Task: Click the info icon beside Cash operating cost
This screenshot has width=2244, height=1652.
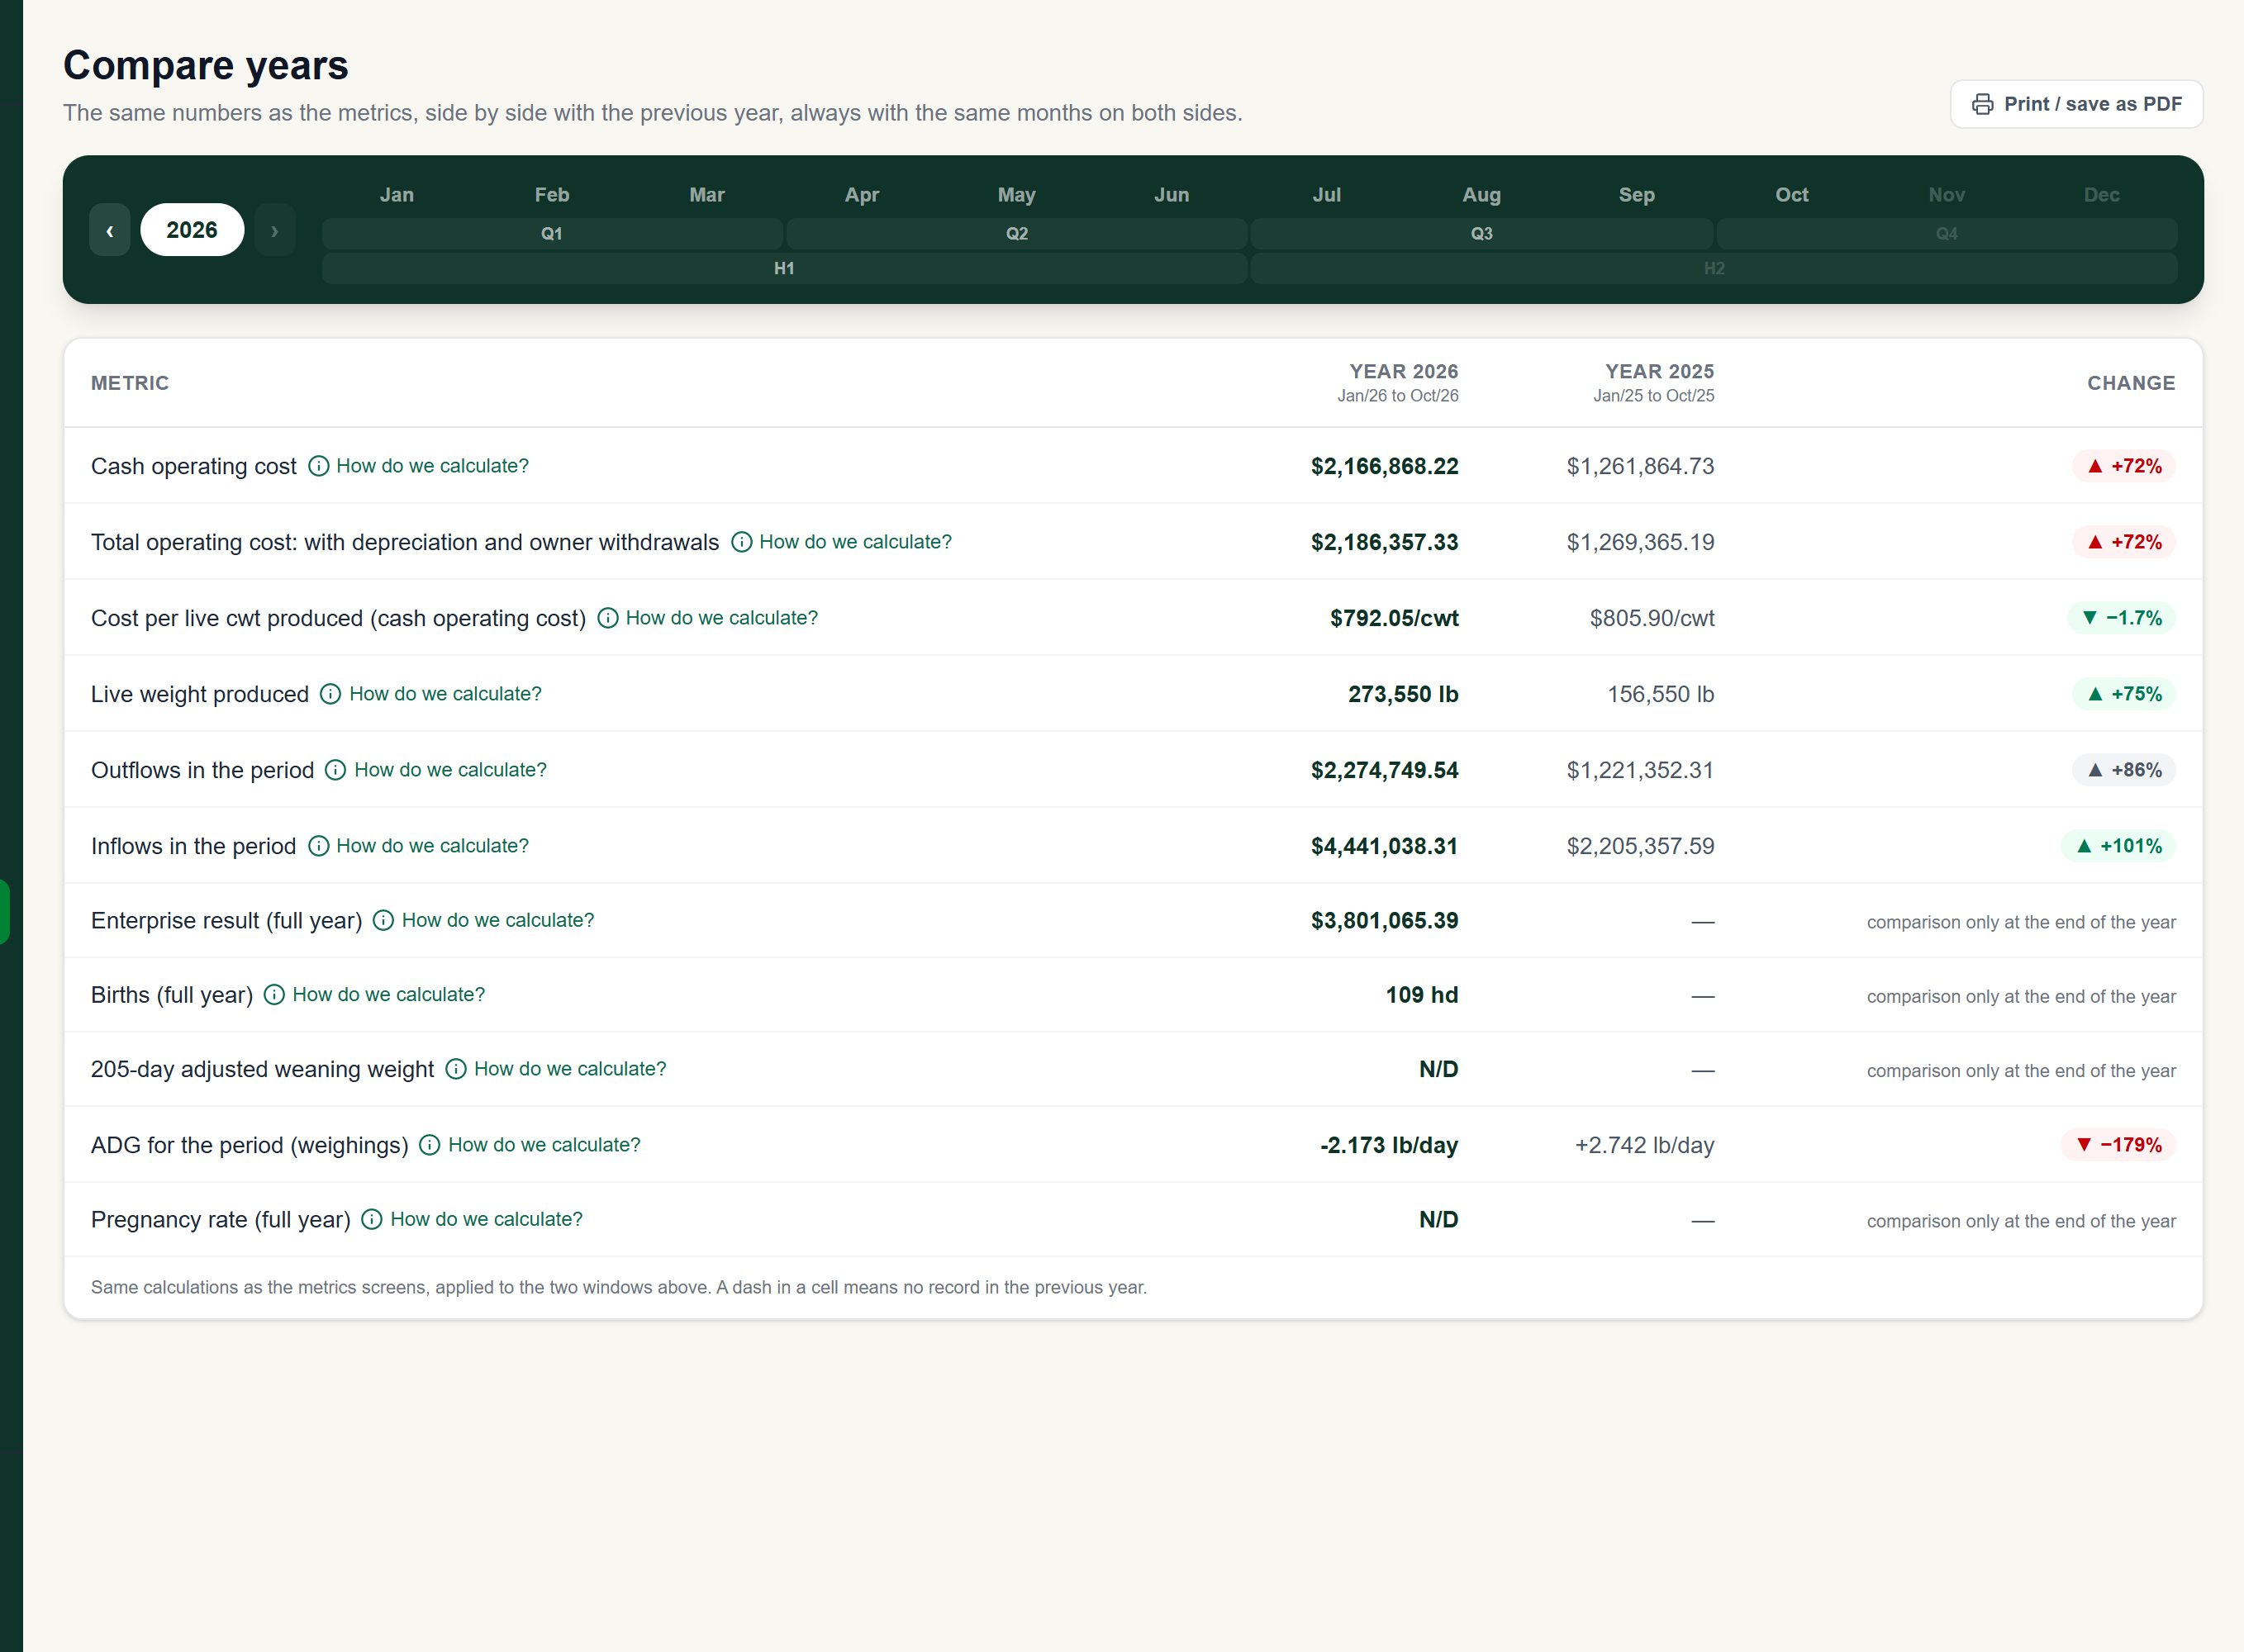Action: [318, 466]
